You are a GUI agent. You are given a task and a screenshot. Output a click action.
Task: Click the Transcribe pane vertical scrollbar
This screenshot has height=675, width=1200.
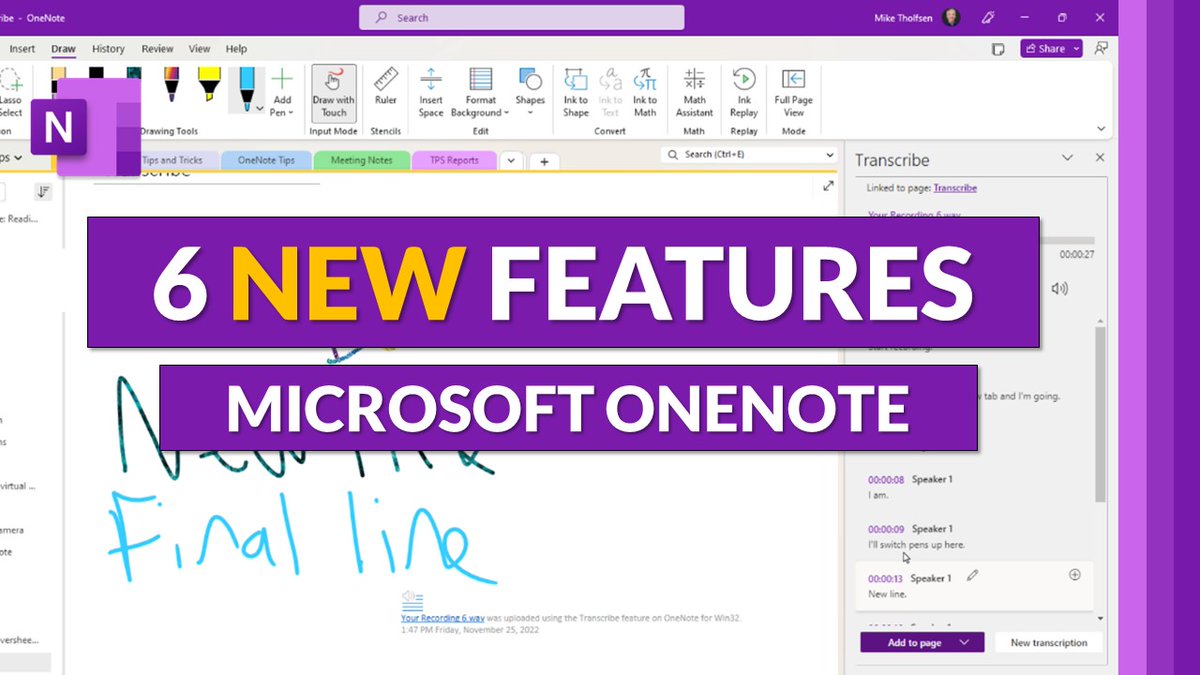[1100, 415]
